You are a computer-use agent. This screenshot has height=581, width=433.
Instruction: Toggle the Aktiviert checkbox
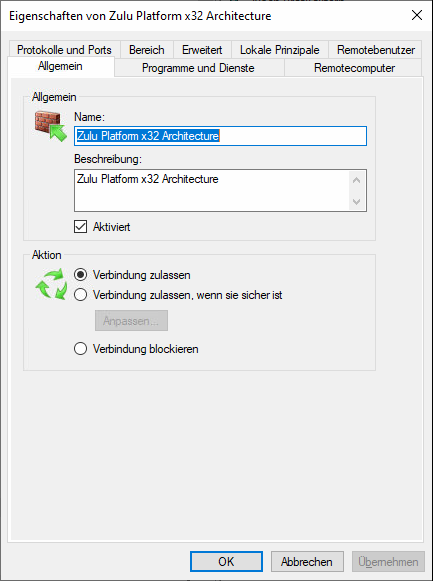pyautogui.click(x=80, y=227)
